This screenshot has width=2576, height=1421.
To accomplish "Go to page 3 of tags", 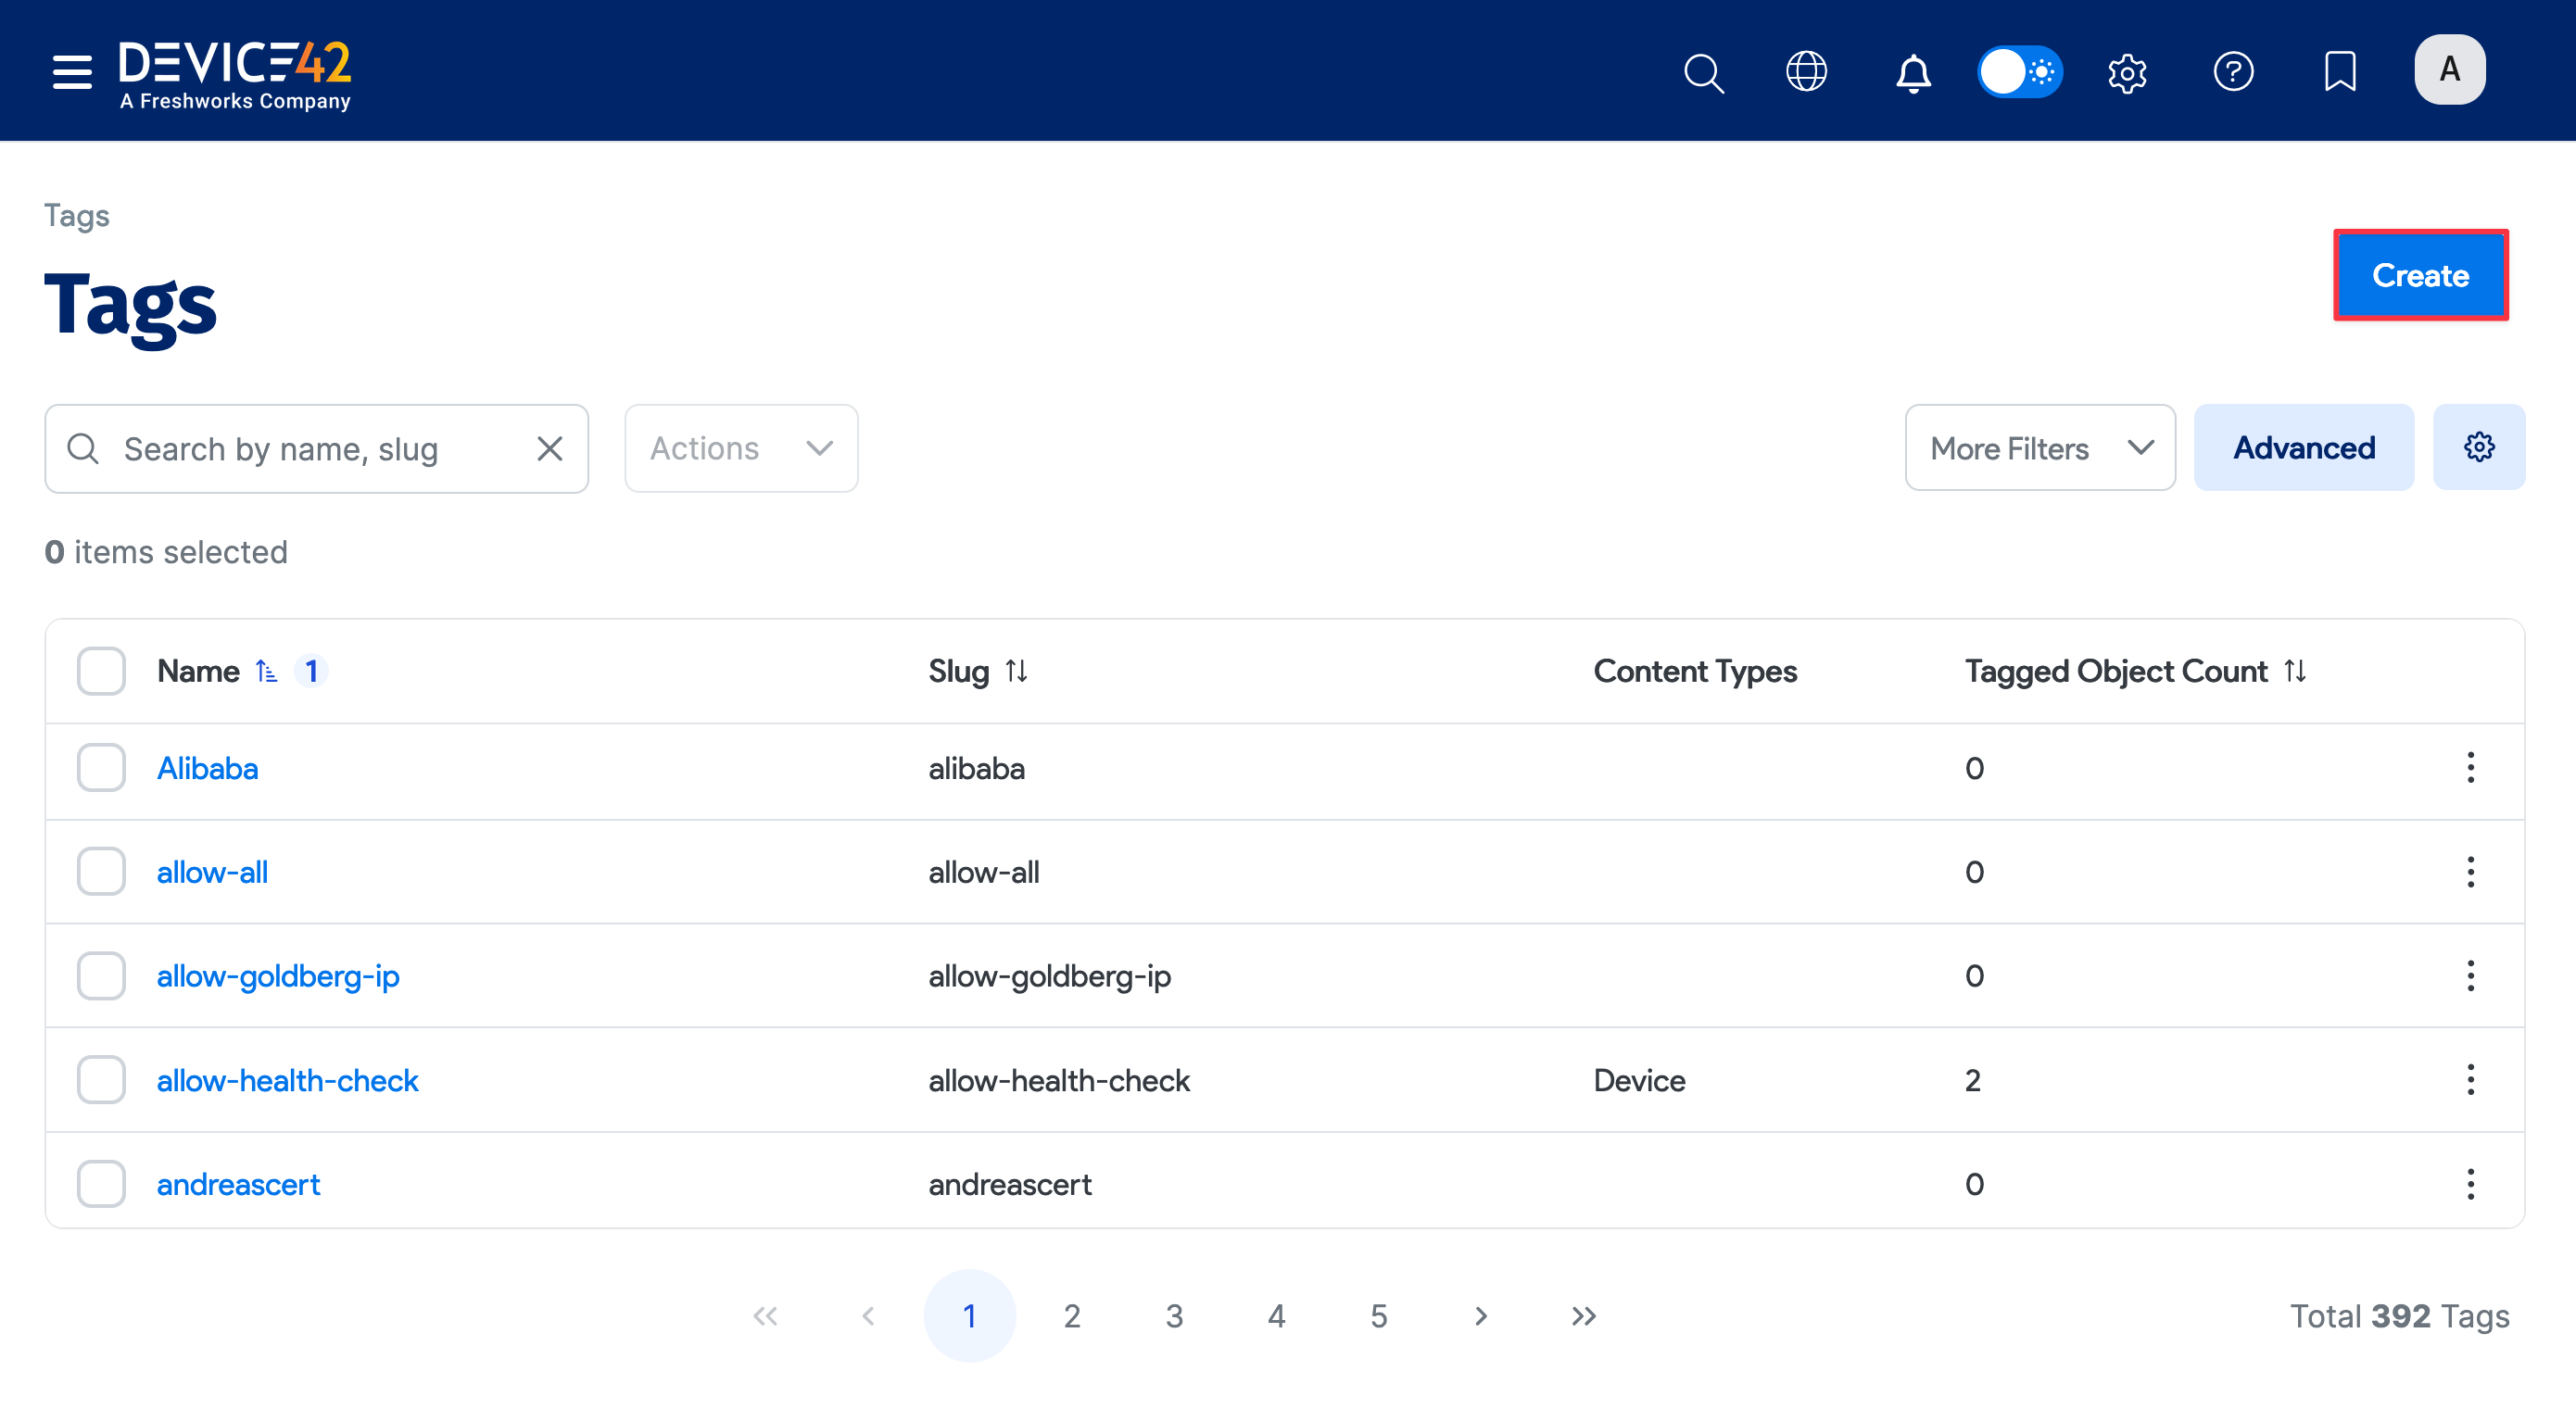I will coord(1174,1316).
